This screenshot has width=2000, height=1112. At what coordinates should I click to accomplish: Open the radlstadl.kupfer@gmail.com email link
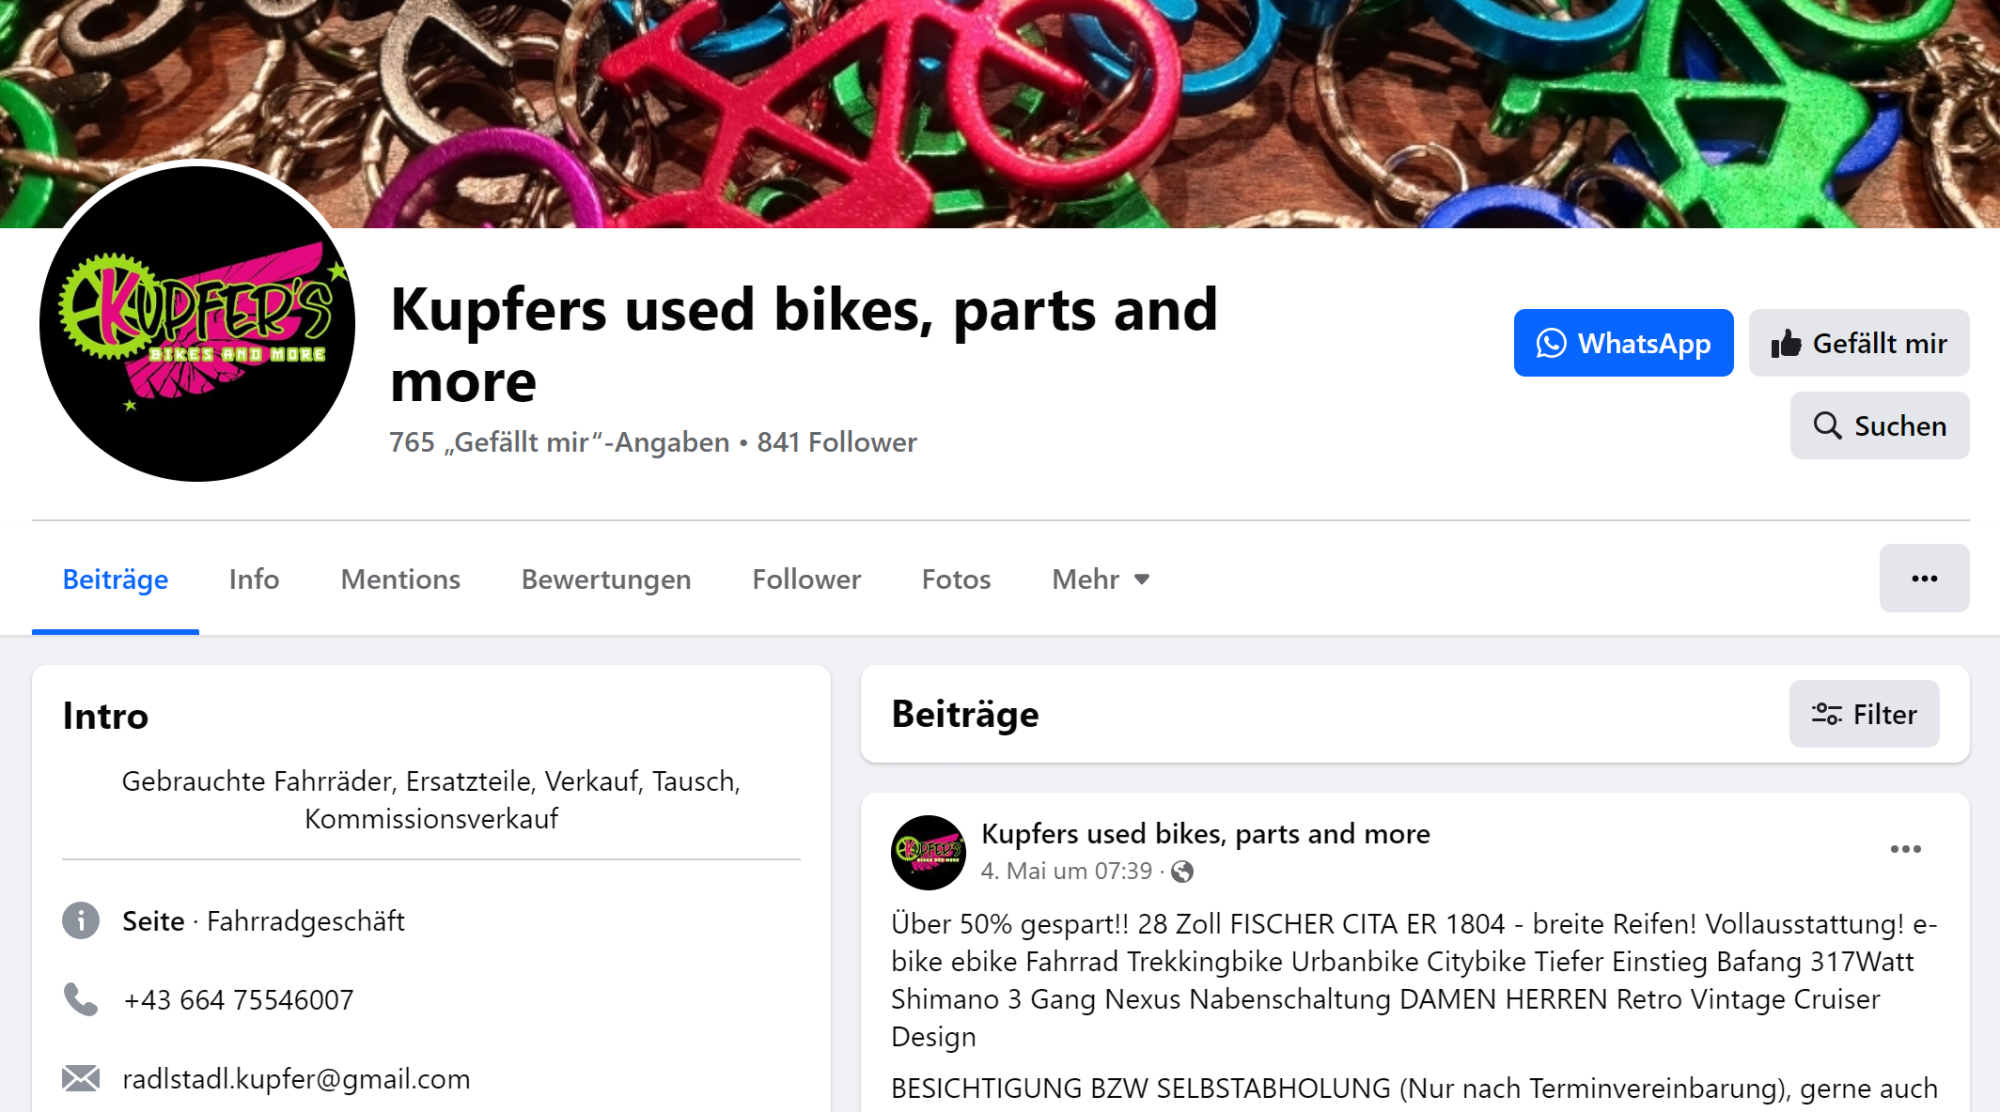tap(296, 1078)
